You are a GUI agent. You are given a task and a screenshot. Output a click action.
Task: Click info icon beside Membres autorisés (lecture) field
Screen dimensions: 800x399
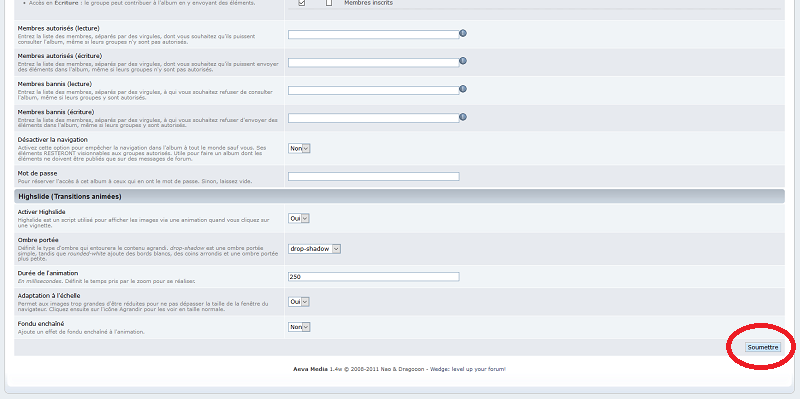tap(463, 33)
